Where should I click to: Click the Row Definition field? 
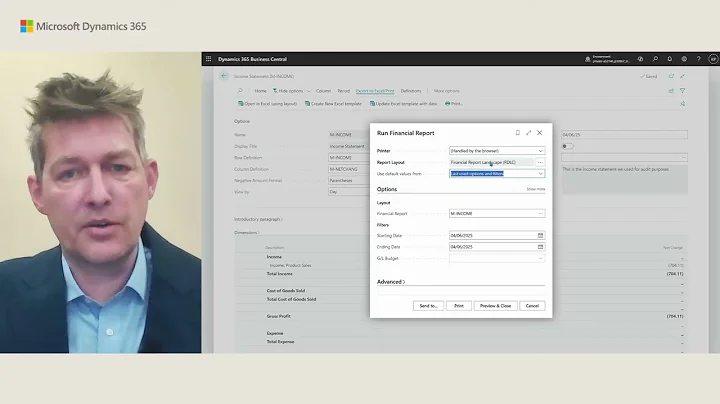349,157
